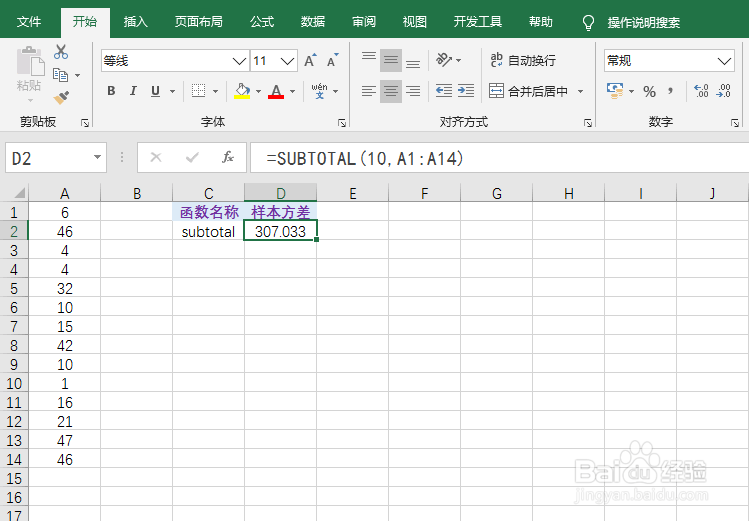
Task: Toggle Underline formatting
Action: 155,91
